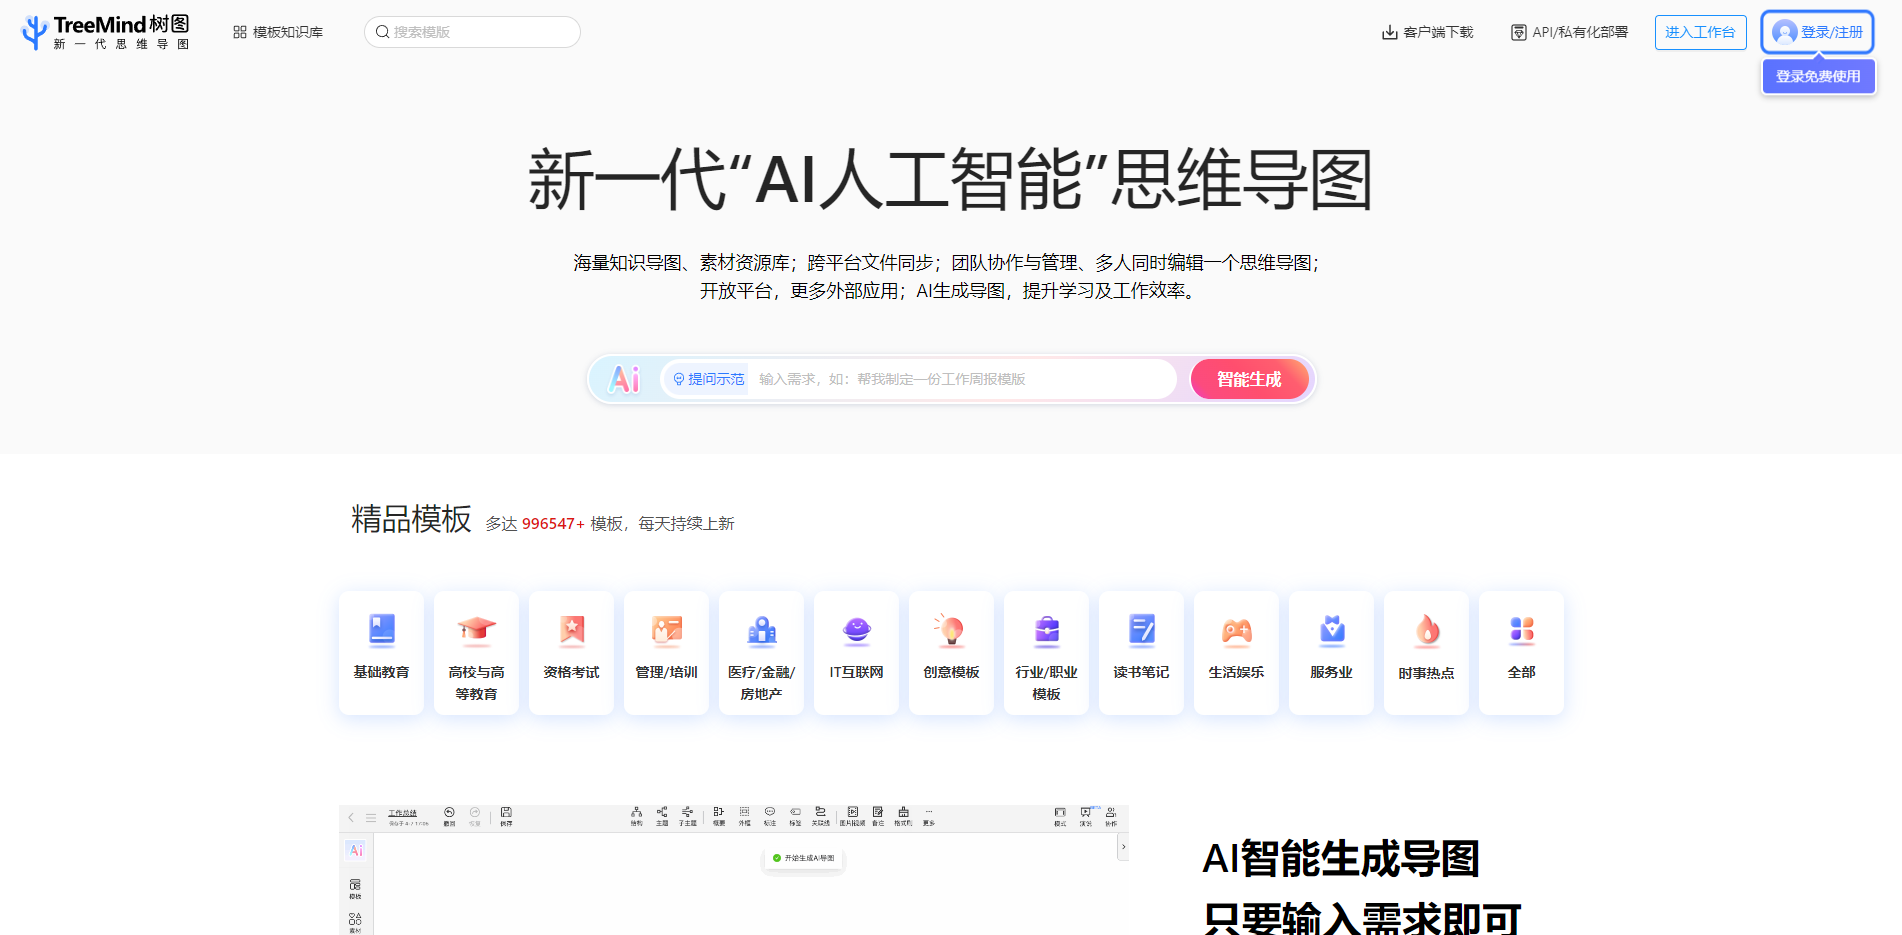This screenshot has width=1902, height=935.
Task: Click inside the 搜索模版 search field
Action: (x=470, y=31)
